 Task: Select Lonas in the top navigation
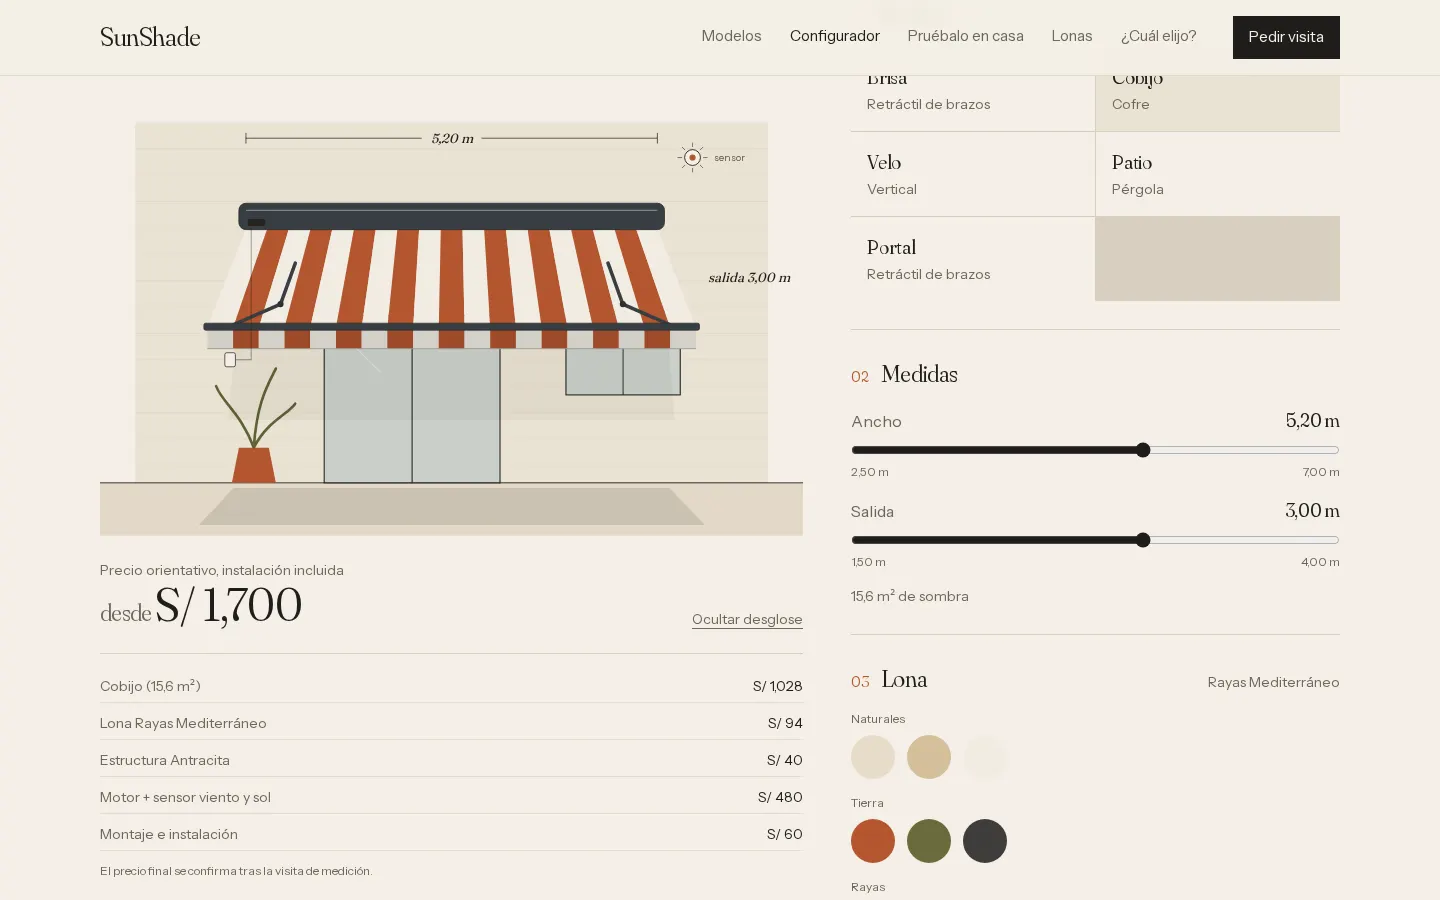coord(1072,36)
